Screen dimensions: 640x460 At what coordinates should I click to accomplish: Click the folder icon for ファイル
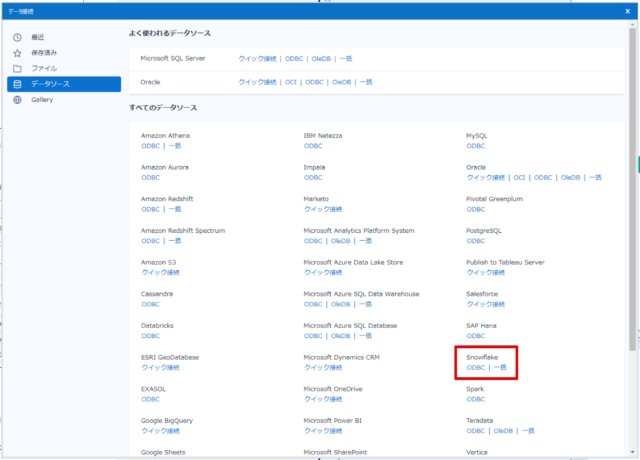[17, 69]
